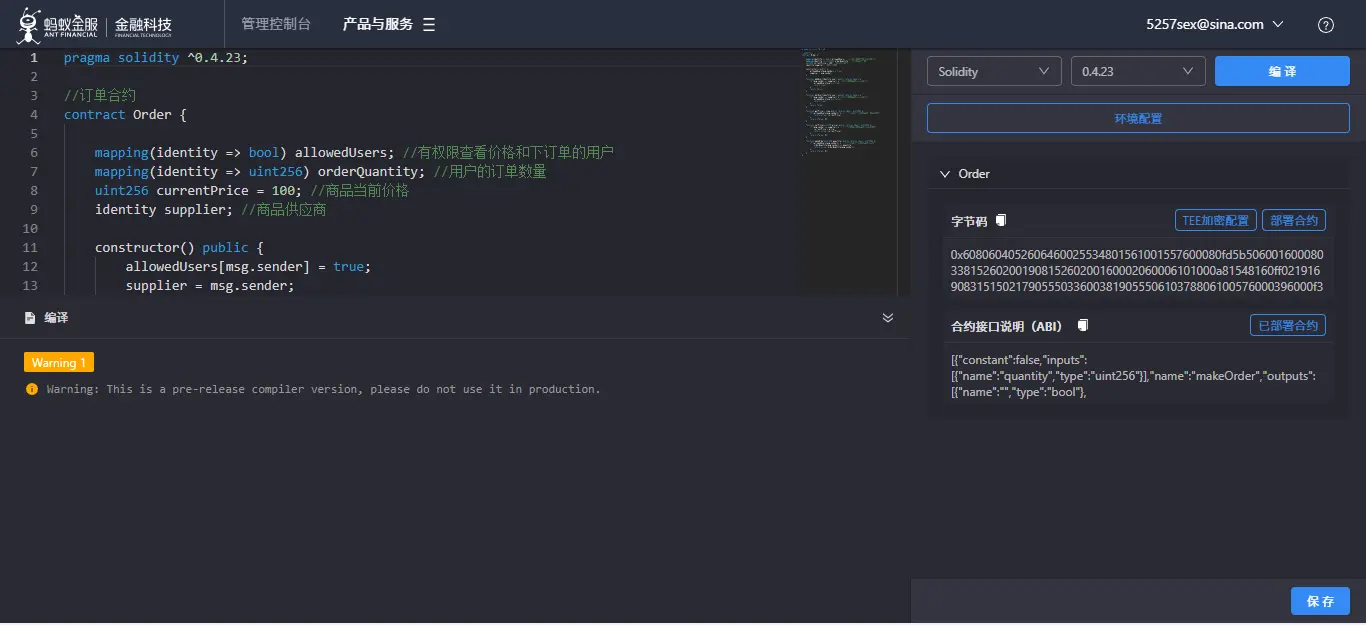Click the 编译 panel title
Viewport: 1366px width, 625px height.
56,318
